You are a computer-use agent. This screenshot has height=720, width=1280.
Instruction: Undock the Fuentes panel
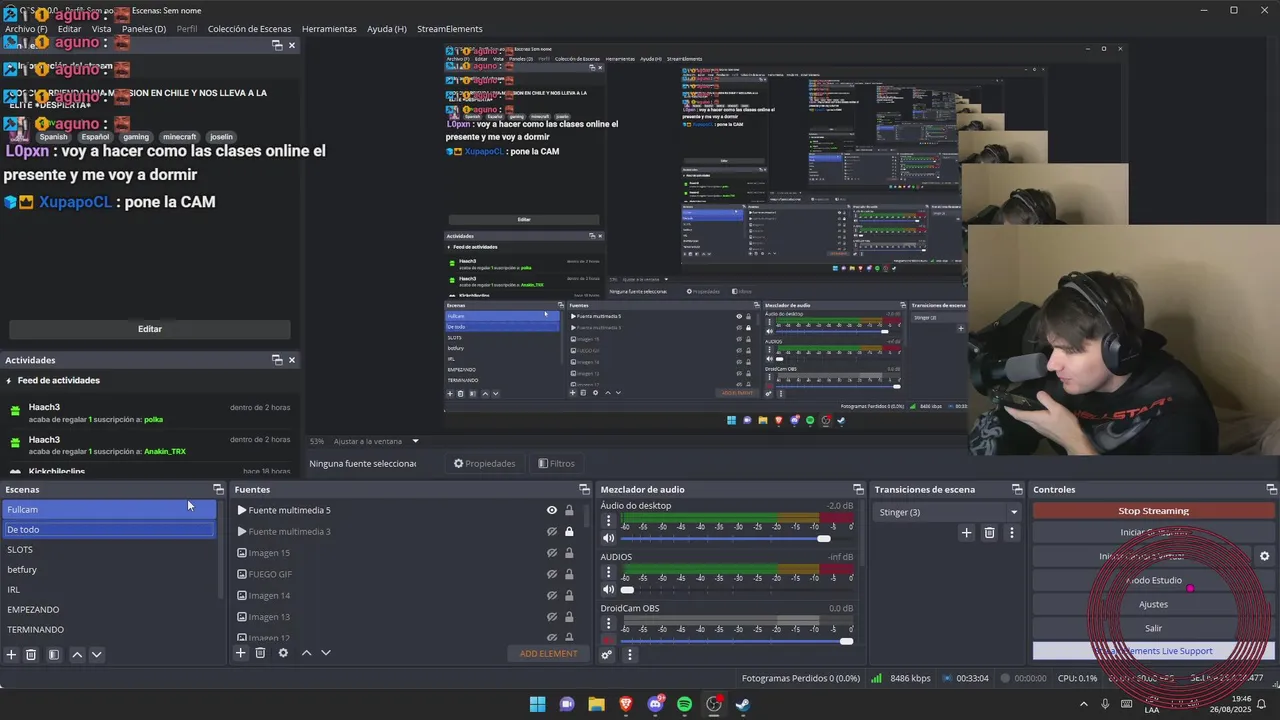(x=584, y=489)
